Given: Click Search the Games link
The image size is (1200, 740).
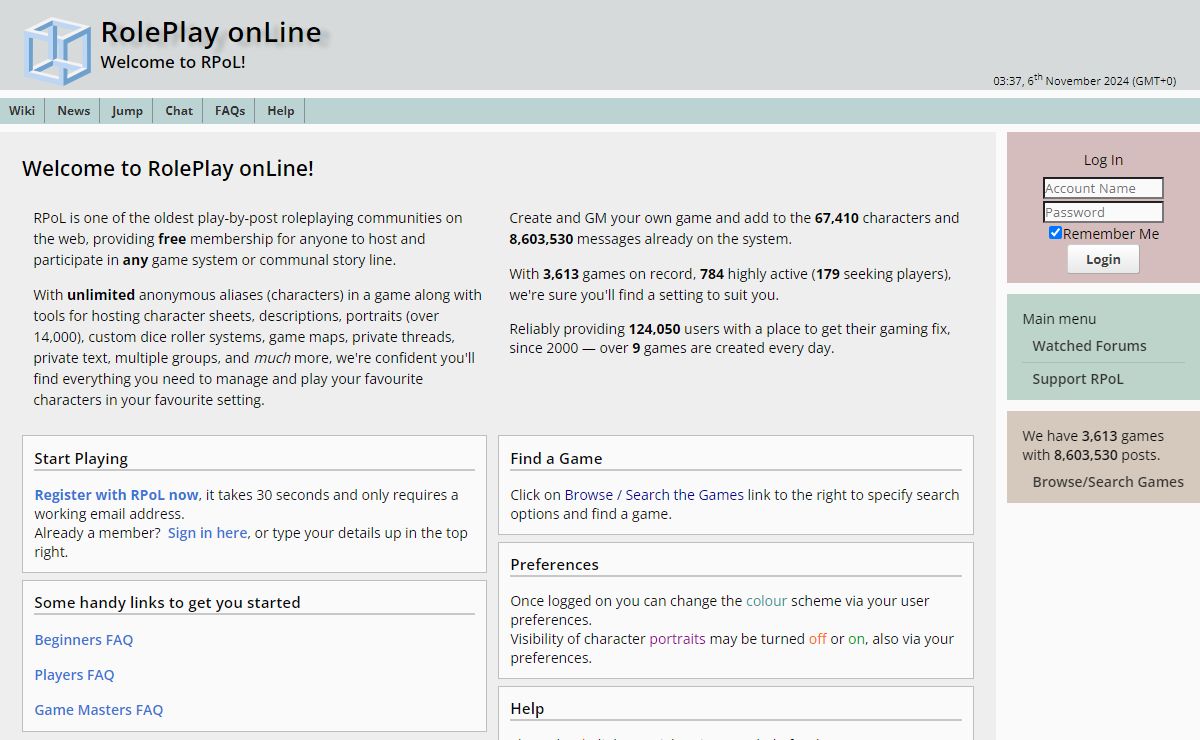Looking at the screenshot, I should [684, 495].
